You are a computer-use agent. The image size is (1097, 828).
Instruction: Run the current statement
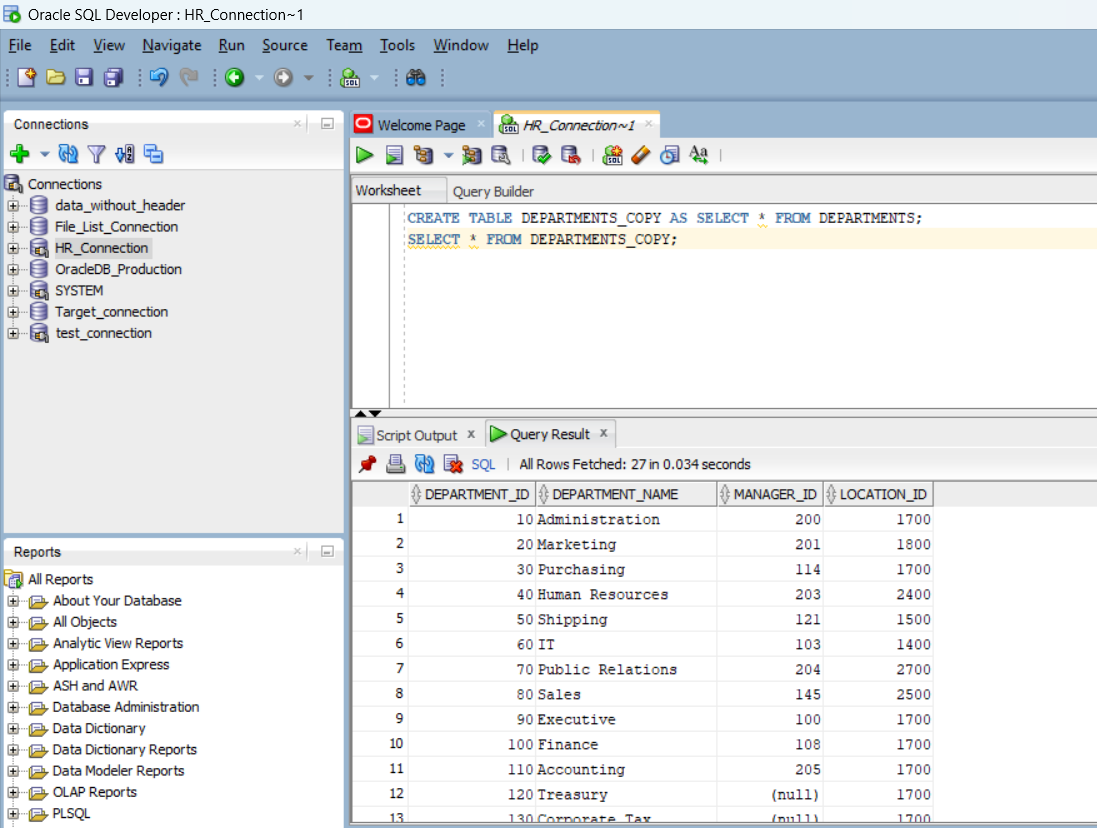[365, 155]
